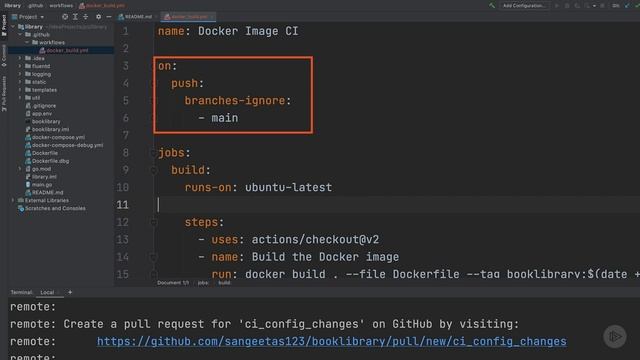This screenshot has width=640, height=360.
Task: Select booklibrary binary file in tree
Action: pyautogui.click(x=42, y=122)
